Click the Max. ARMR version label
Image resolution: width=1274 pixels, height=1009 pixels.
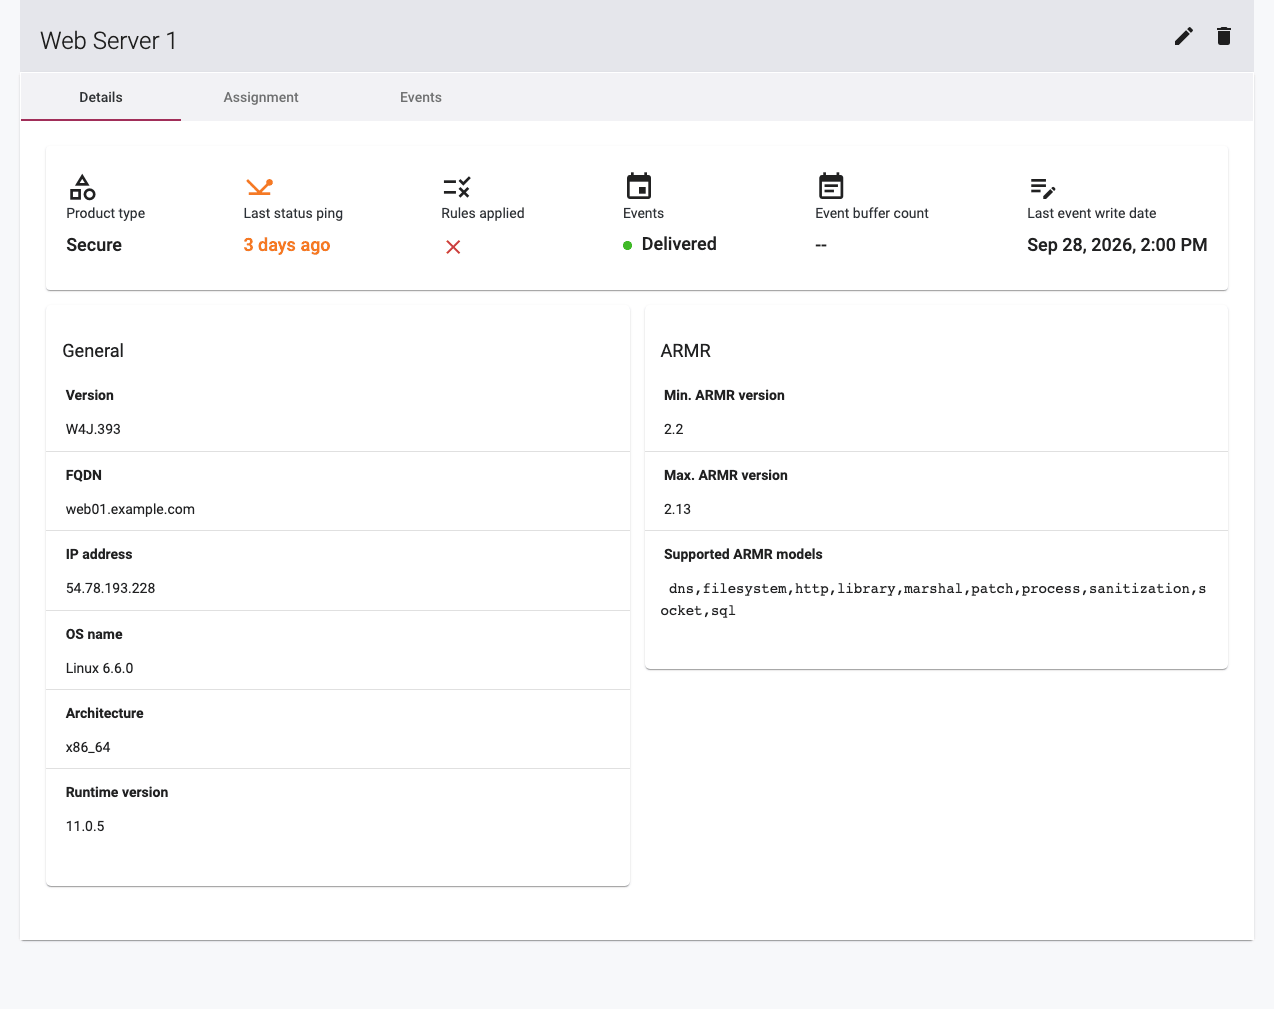(x=726, y=475)
